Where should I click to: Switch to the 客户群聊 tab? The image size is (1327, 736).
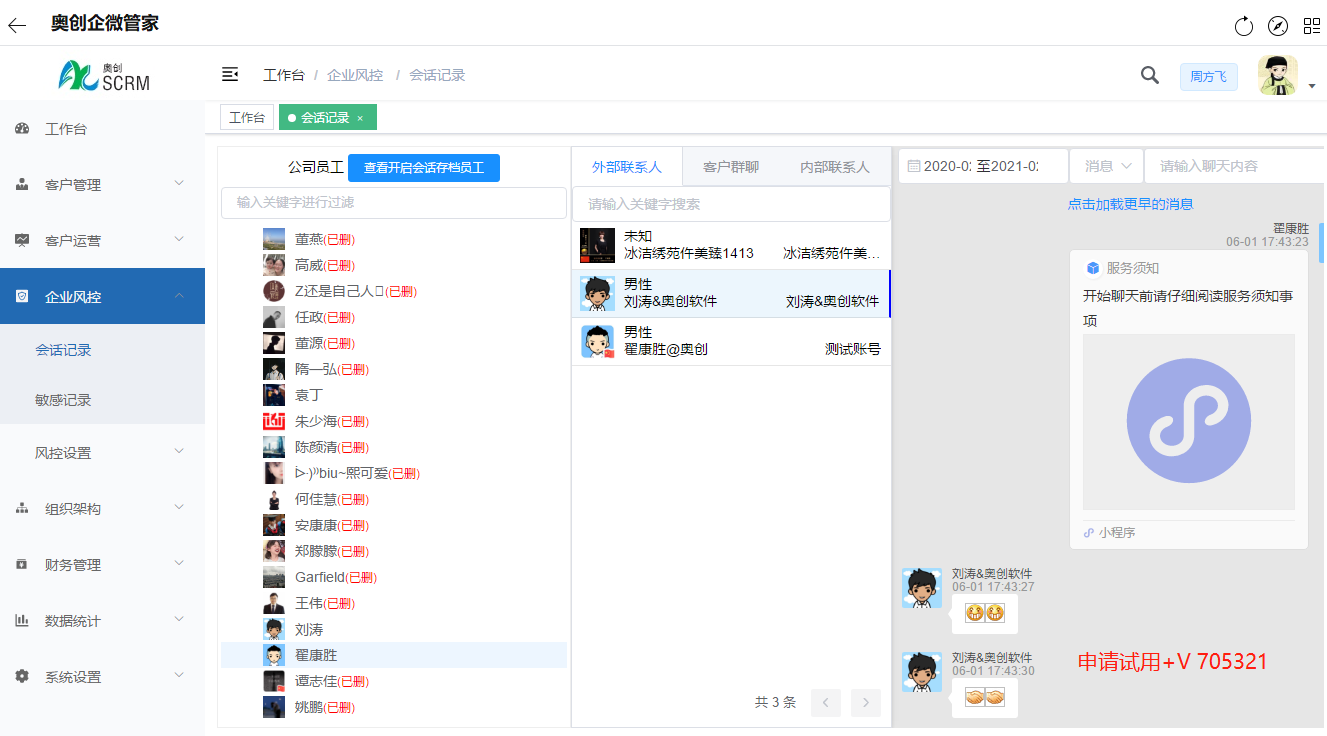pyautogui.click(x=730, y=167)
